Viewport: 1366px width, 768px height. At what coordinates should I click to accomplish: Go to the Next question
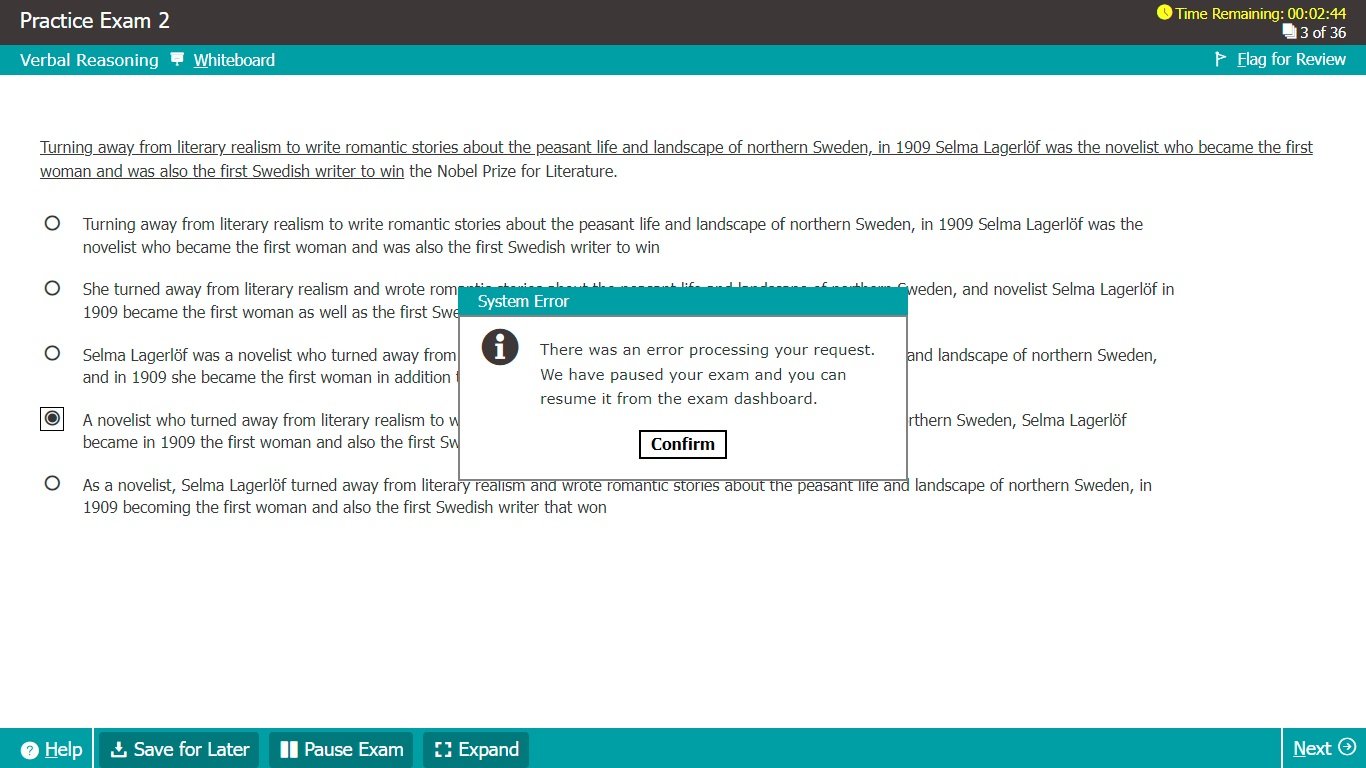coord(1322,748)
